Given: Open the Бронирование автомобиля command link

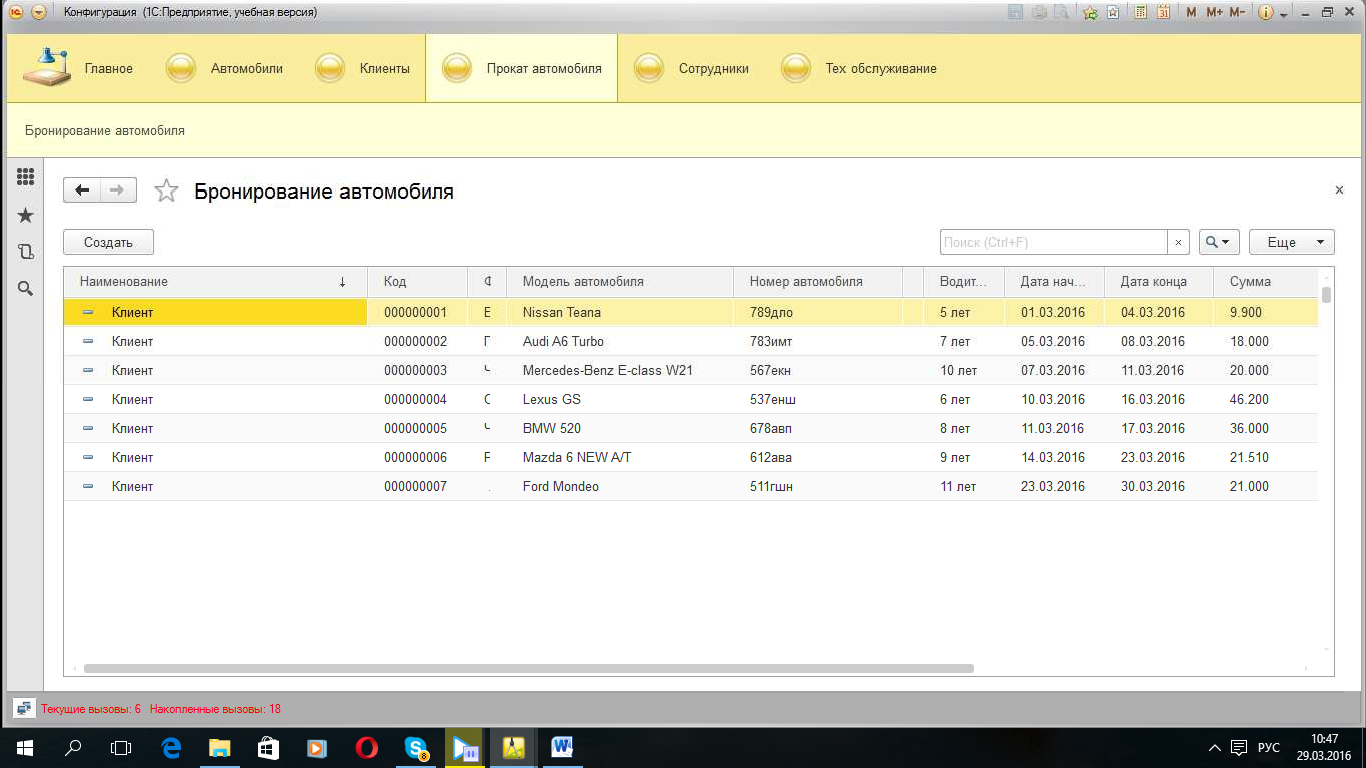Looking at the screenshot, I should click(x=105, y=130).
